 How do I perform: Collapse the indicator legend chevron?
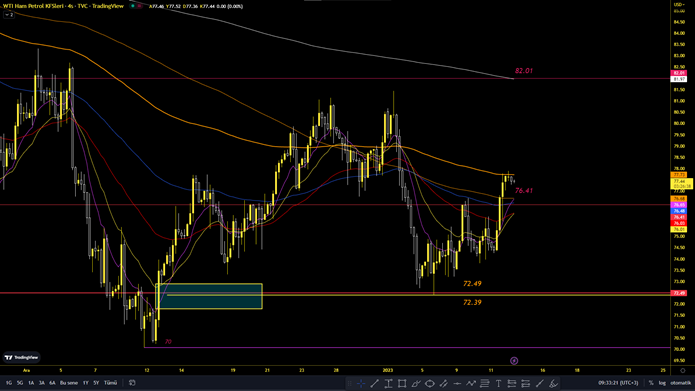pos(9,15)
